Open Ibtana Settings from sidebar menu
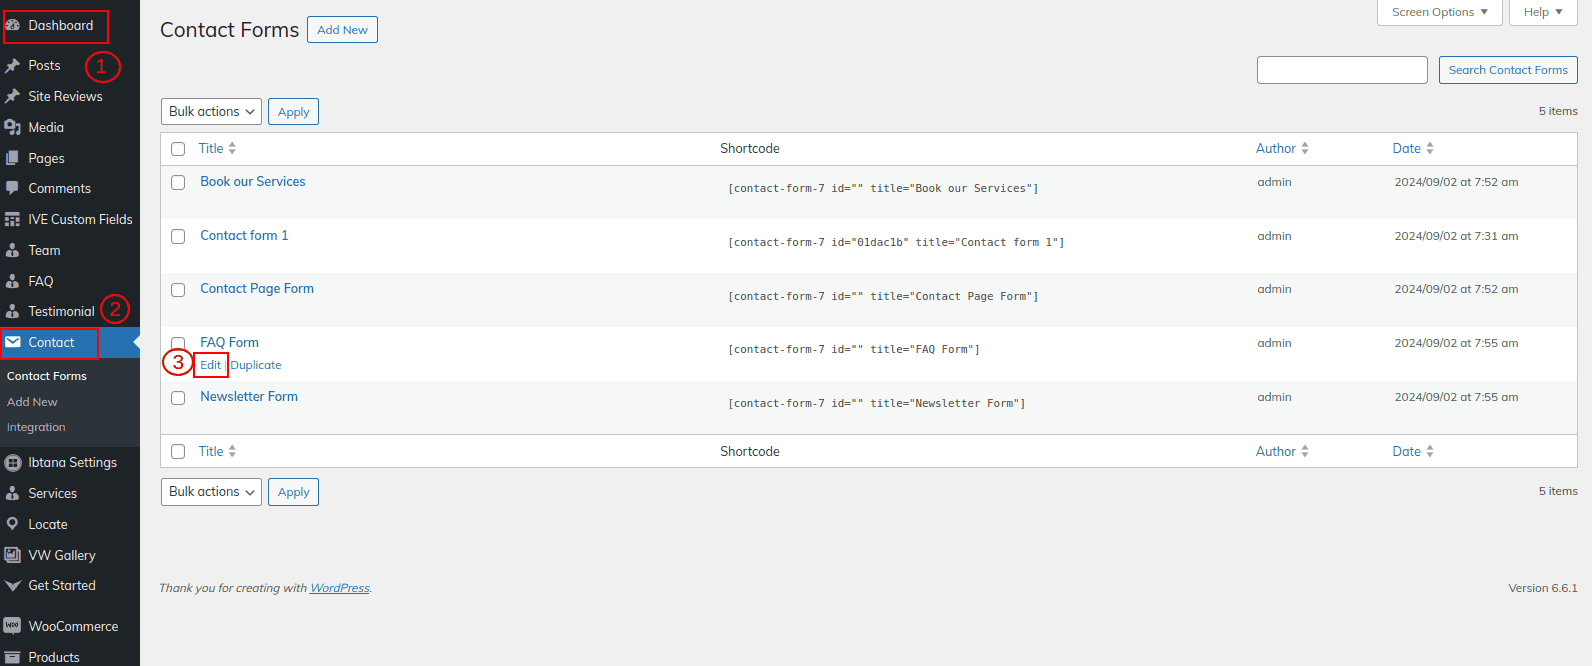The width and height of the screenshot is (1592, 666). point(72,462)
